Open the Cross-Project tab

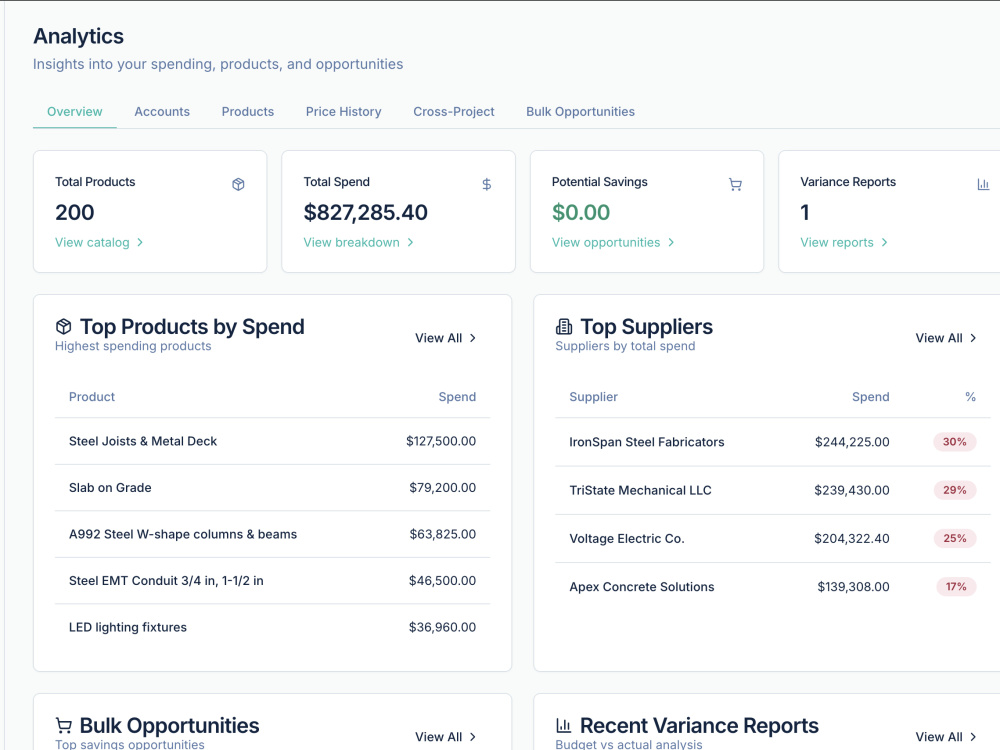tap(453, 112)
